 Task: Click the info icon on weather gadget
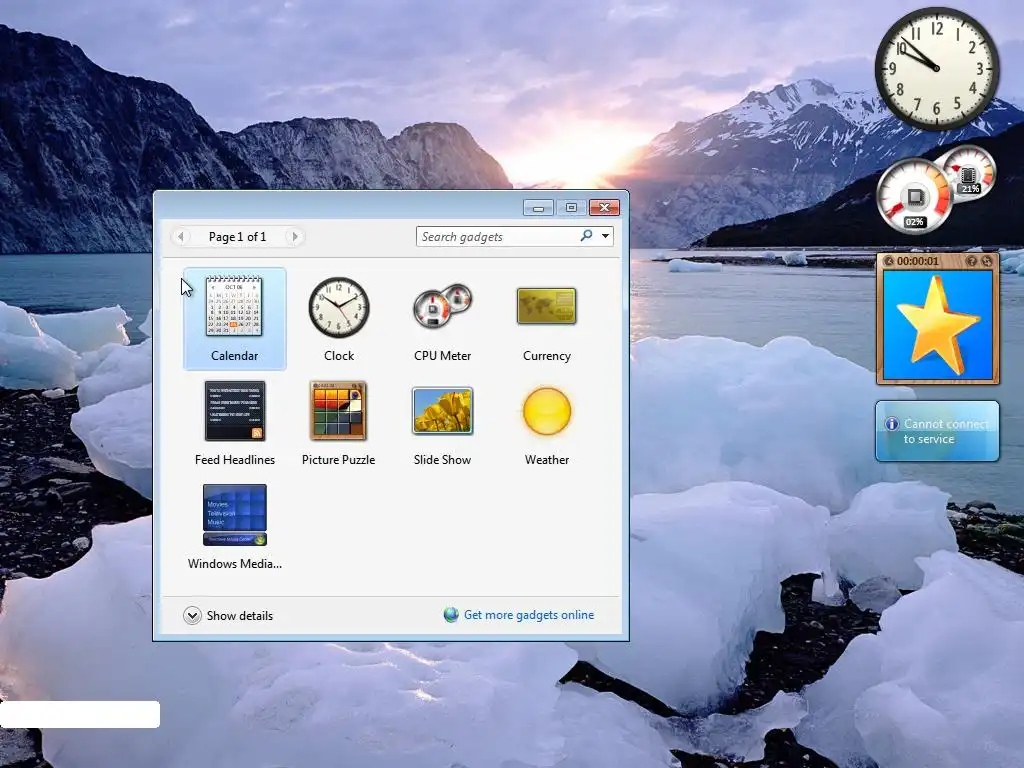point(891,424)
